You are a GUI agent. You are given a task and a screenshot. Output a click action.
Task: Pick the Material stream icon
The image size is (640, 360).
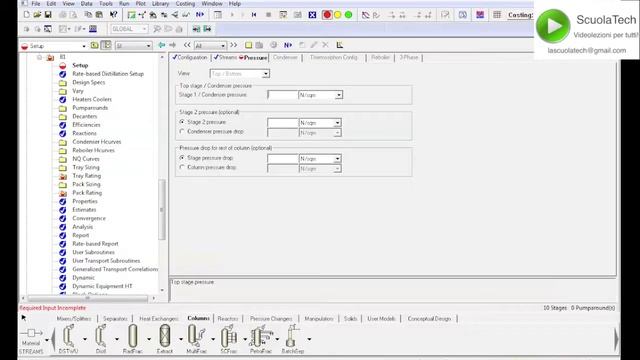(31, 333)
